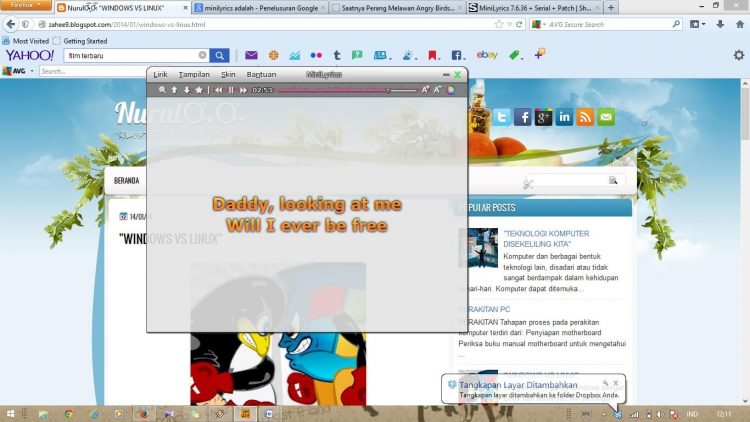Open AVG toolbar dropdown arrow
Screen dimensions: 750x422
click(32, 71)
